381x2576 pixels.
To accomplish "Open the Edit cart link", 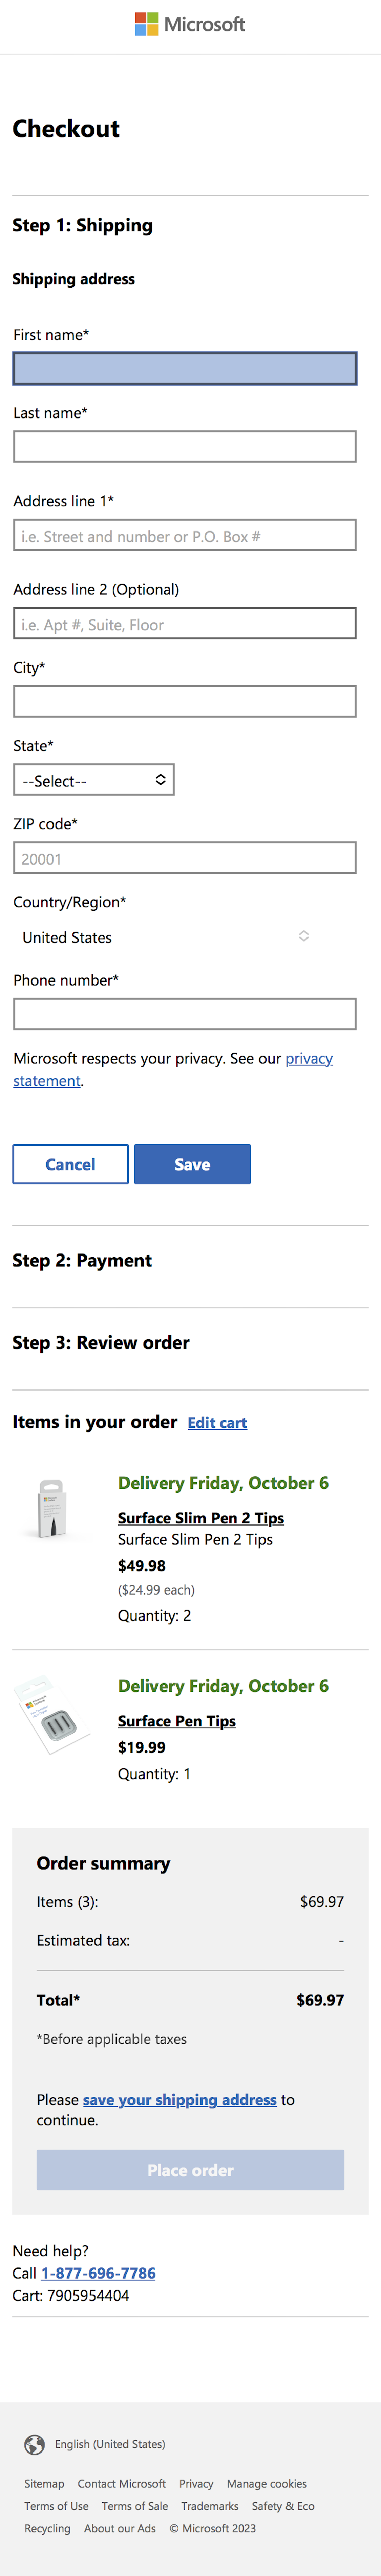I will [217, 1423].
